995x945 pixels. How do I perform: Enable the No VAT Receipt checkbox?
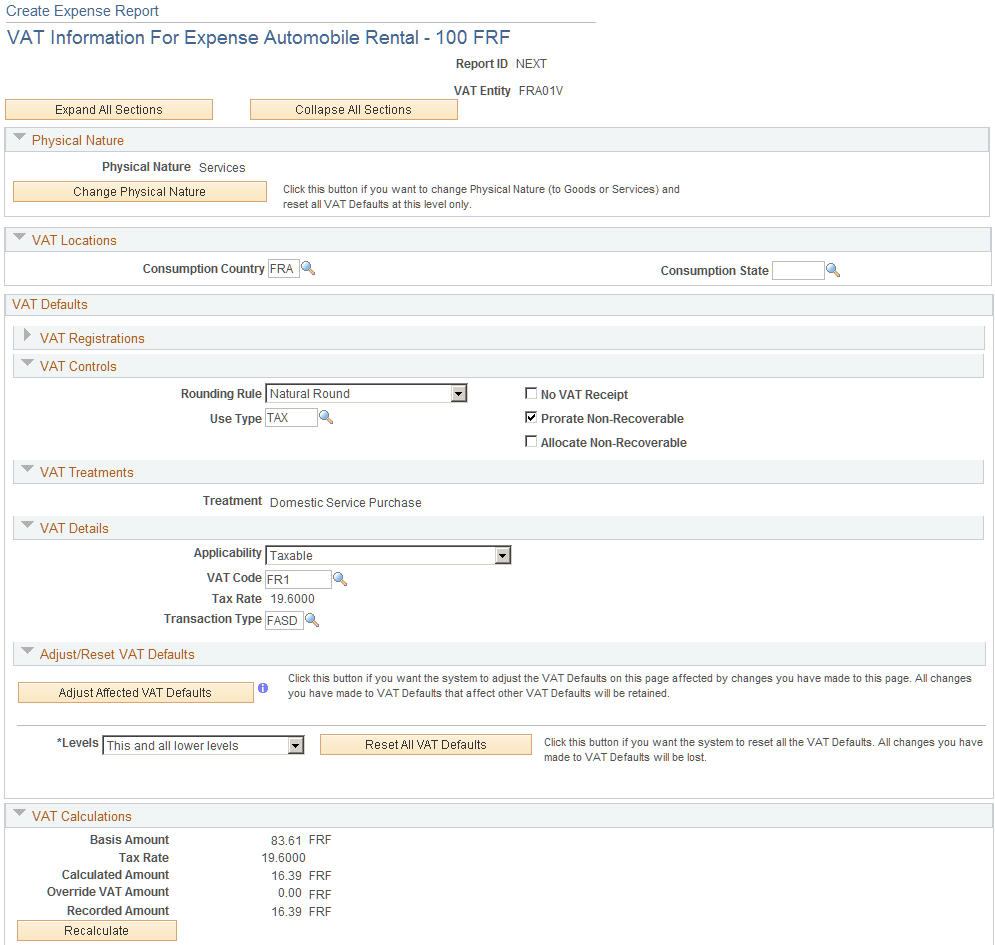(x=531, y=393)
